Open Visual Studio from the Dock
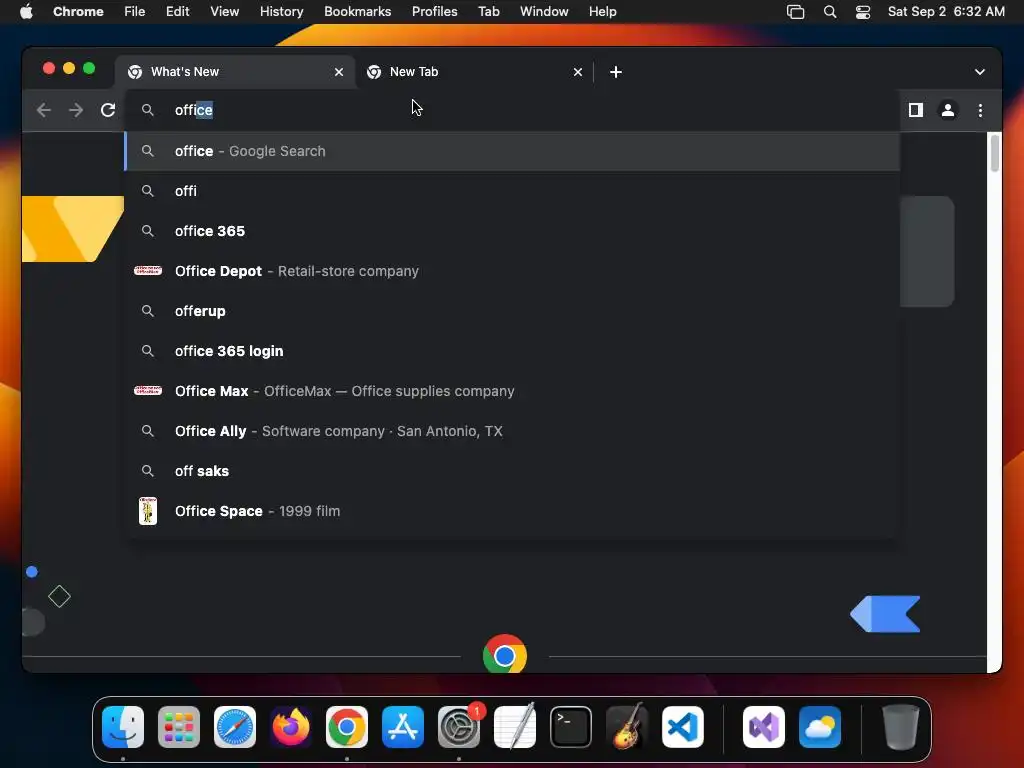Image resolution: width=1024 pixels, height=768 pixels. (x=764, y=727)
